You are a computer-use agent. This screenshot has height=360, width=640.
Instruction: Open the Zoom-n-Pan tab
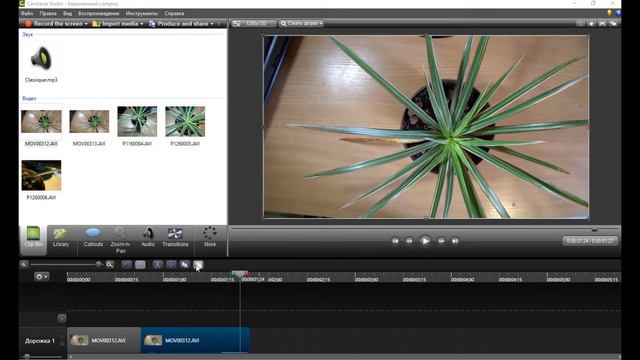[x=120, y=240]
